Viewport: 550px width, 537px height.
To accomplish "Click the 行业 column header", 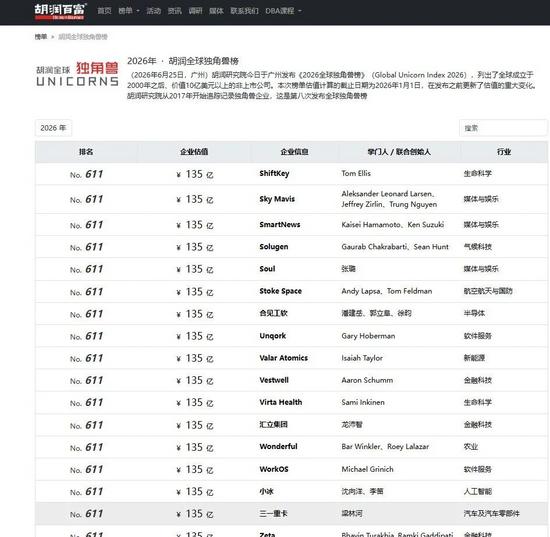I will (504, 152).
